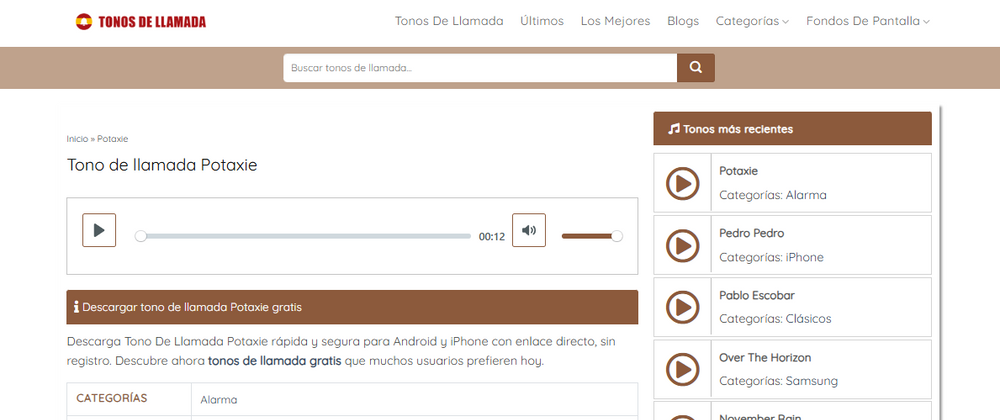The width and height of the screenshot is (1000, 420).
Task: Click the Tono de llamada Potaxie heading
Action: click(162, 165)
